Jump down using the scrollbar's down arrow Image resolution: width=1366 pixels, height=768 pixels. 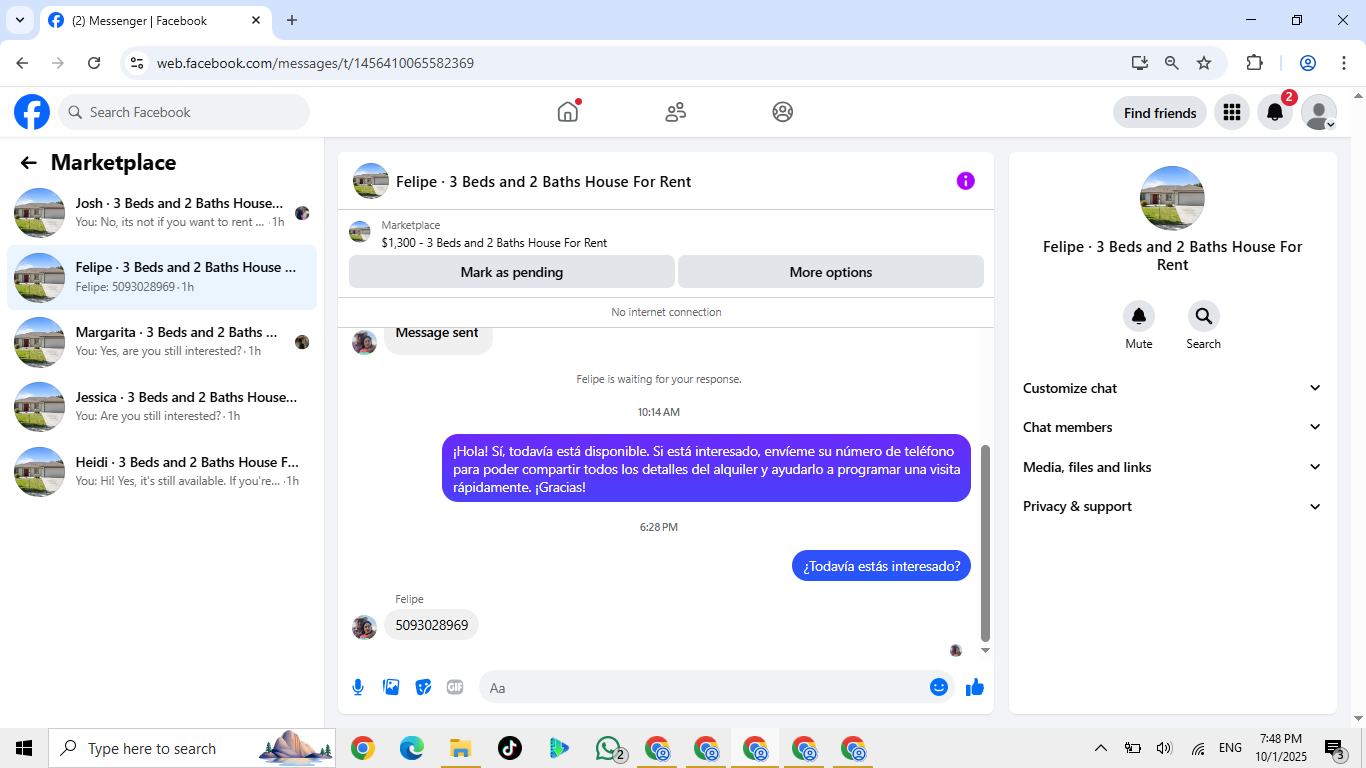(985, 650)
